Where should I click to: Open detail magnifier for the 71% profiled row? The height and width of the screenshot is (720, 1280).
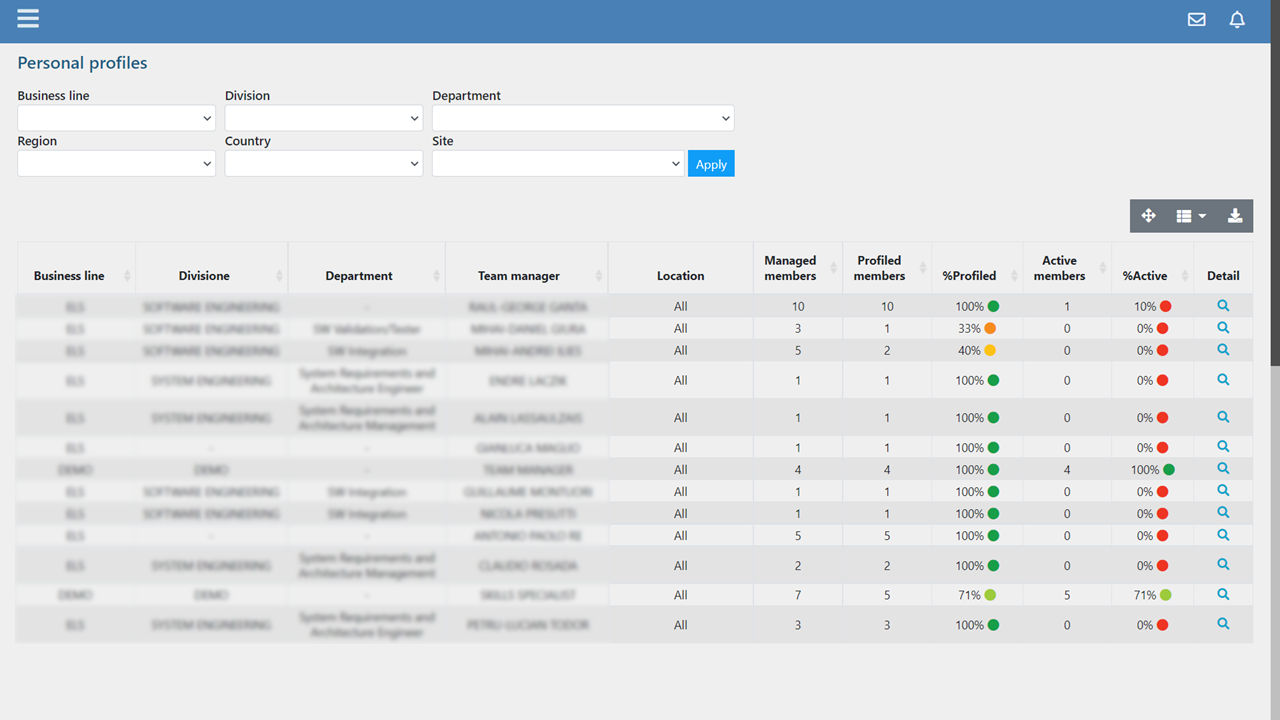[x=1223, y=594]
